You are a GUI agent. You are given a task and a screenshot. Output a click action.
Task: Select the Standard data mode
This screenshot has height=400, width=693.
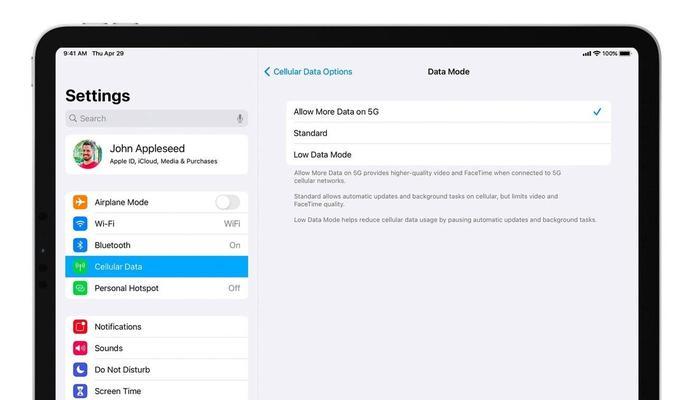pos(449,133)
